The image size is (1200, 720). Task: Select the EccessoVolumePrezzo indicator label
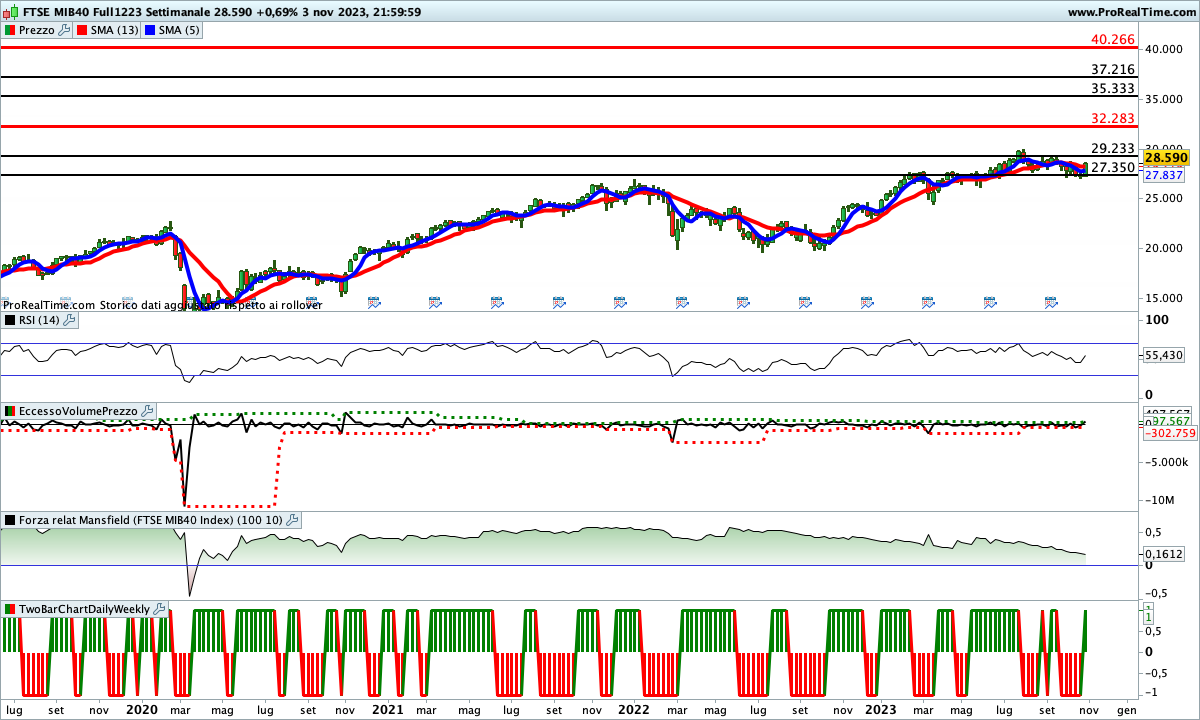[78, 411]
